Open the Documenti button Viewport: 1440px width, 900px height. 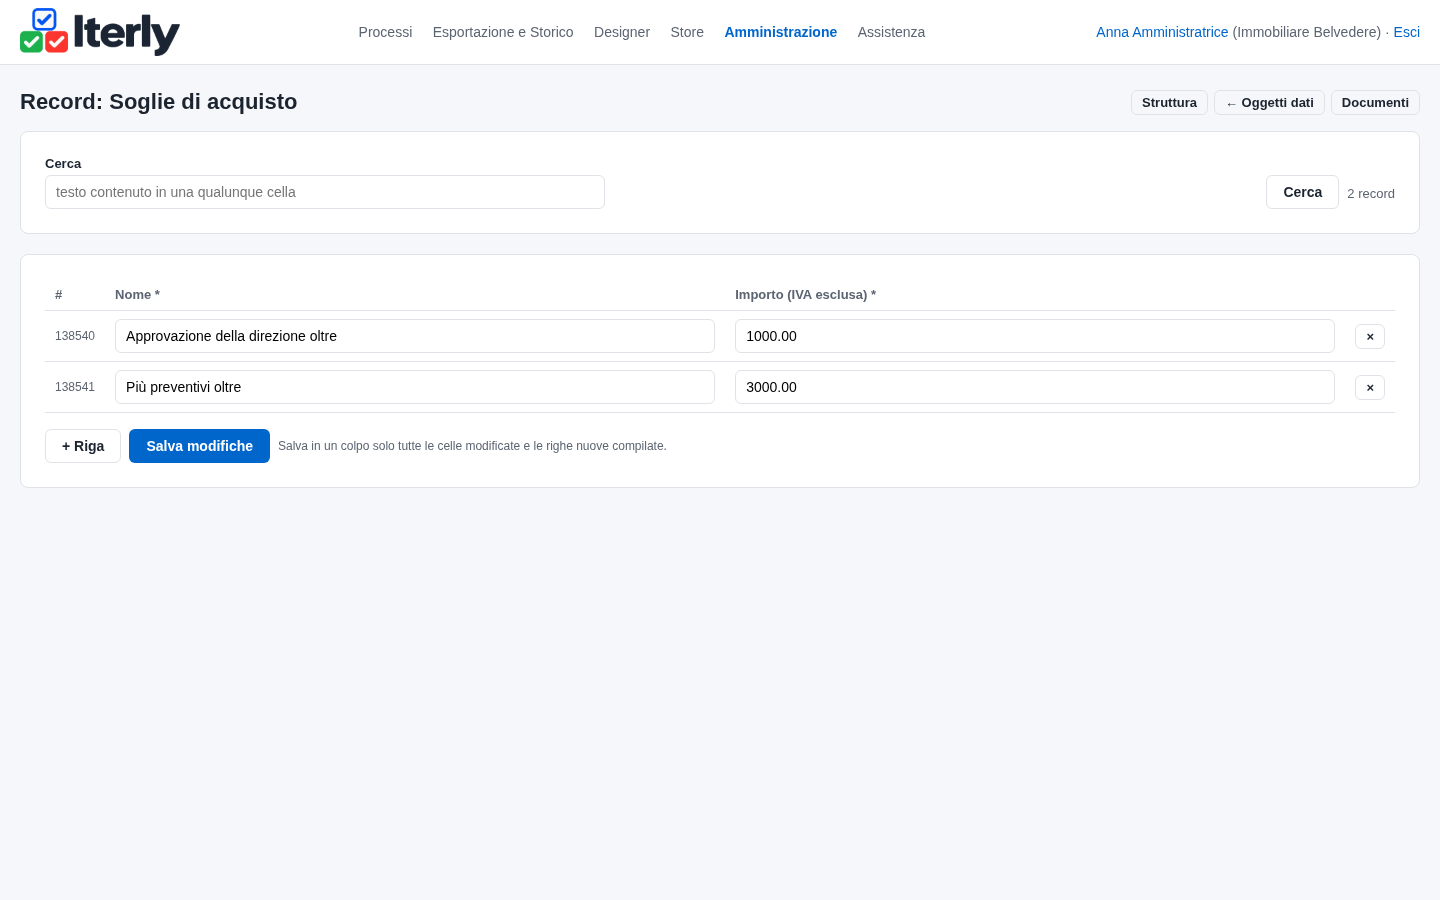(1375, 103)
